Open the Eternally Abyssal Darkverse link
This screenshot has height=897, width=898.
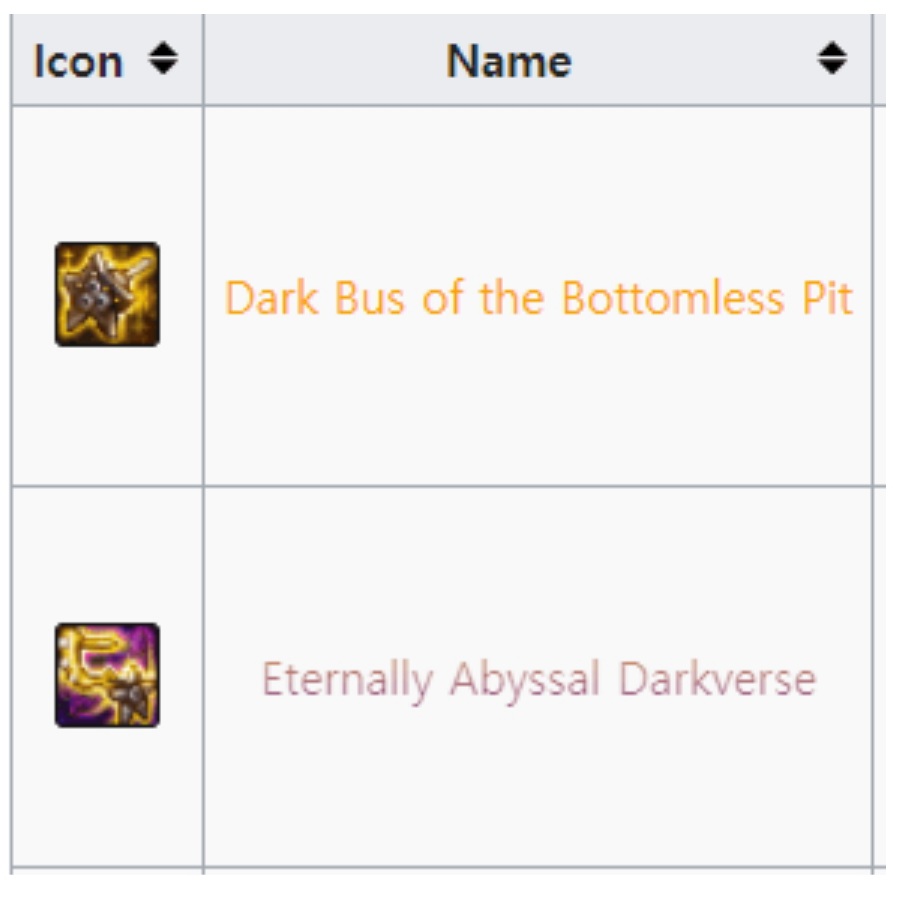click(x=539, y=679)
